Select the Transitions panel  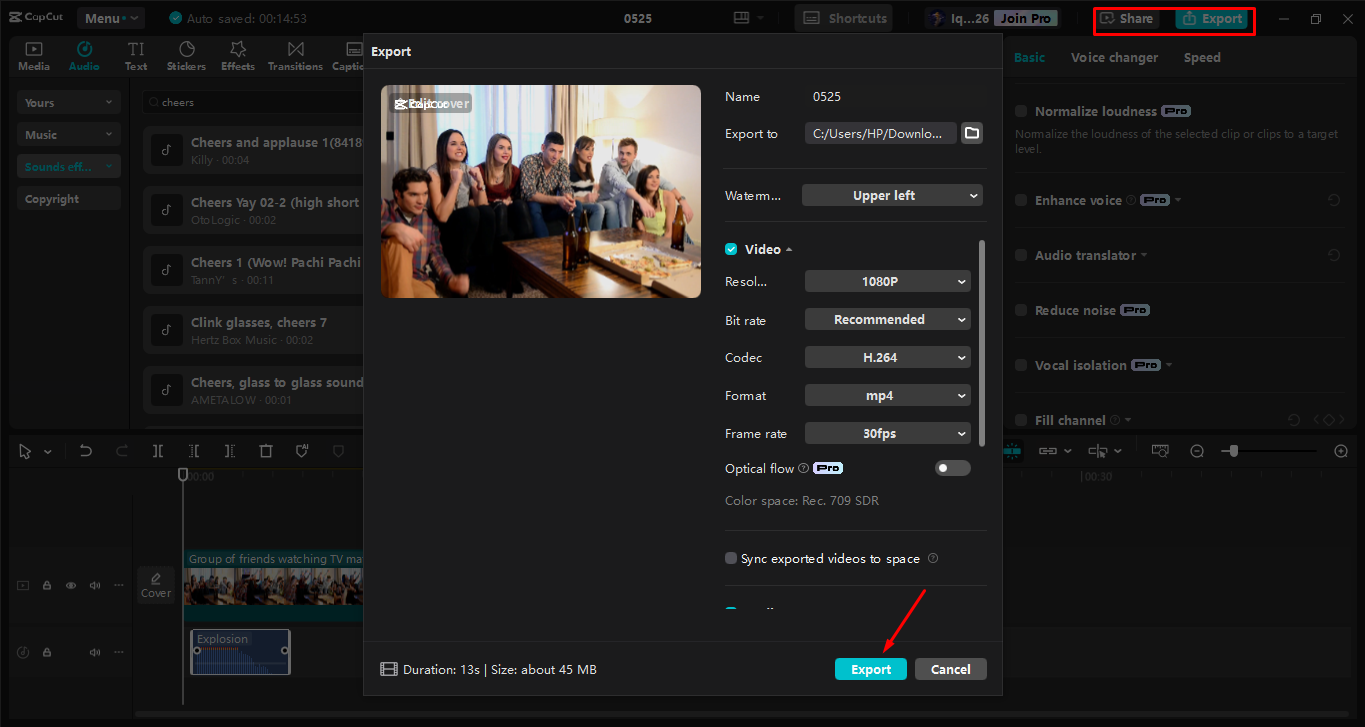[x=295, y=55]
